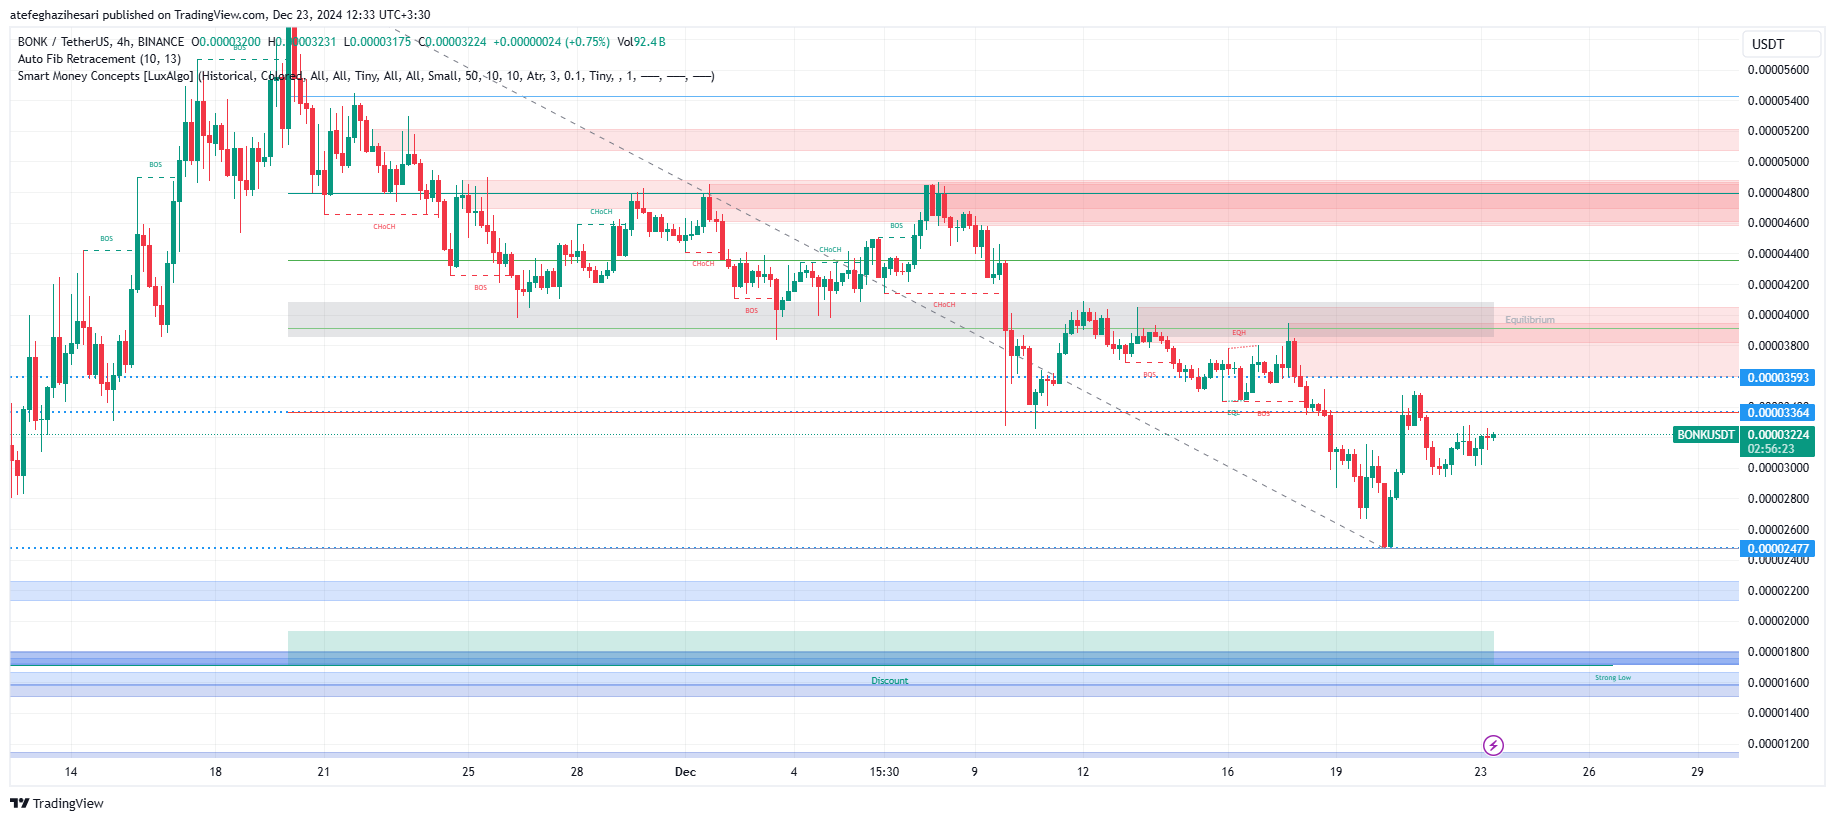Click the 0.00004800 price scale value
Image resolution: width=1835 pixels, height=821 pixels.
1778,193
